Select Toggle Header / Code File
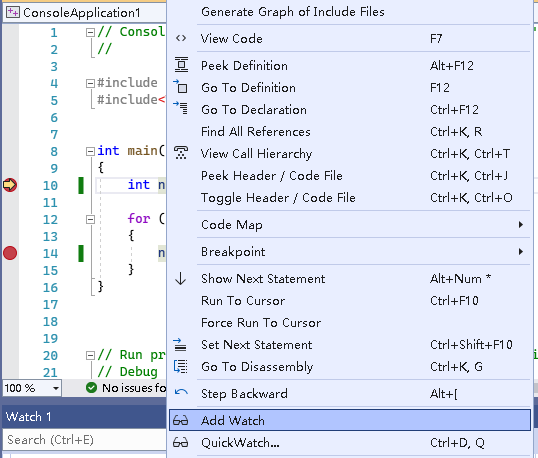The image size is (538, 458). pos(350,197)
